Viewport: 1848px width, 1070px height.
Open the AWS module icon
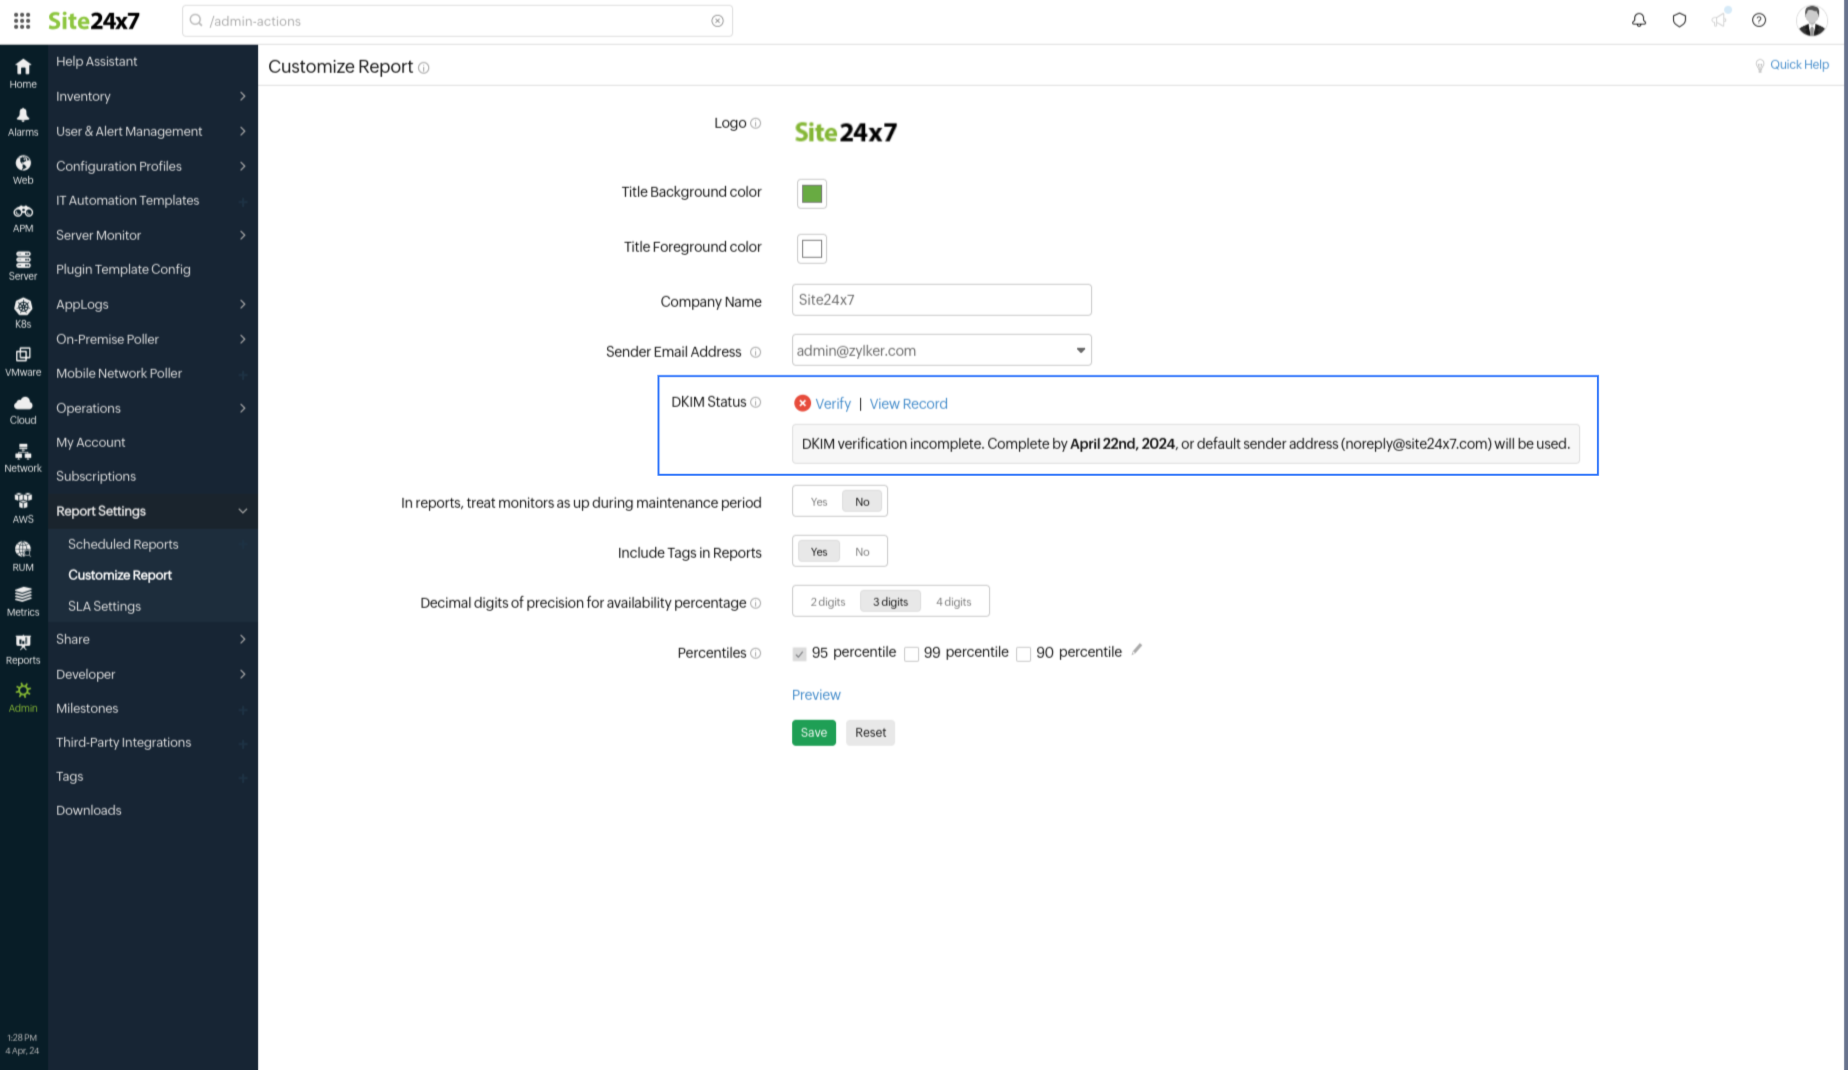pos(23,508)
